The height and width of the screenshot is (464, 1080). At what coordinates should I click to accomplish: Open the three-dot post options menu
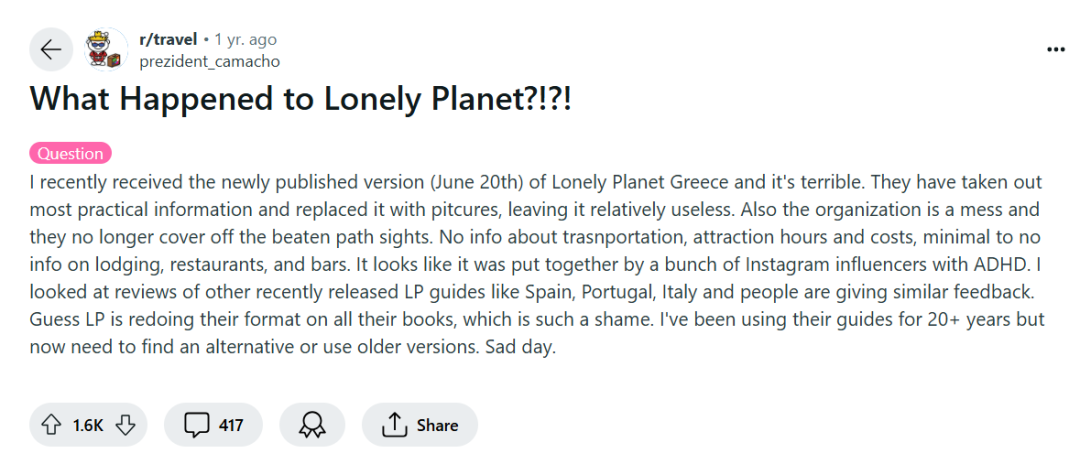pyautogui.click(x=1055, y=50)
